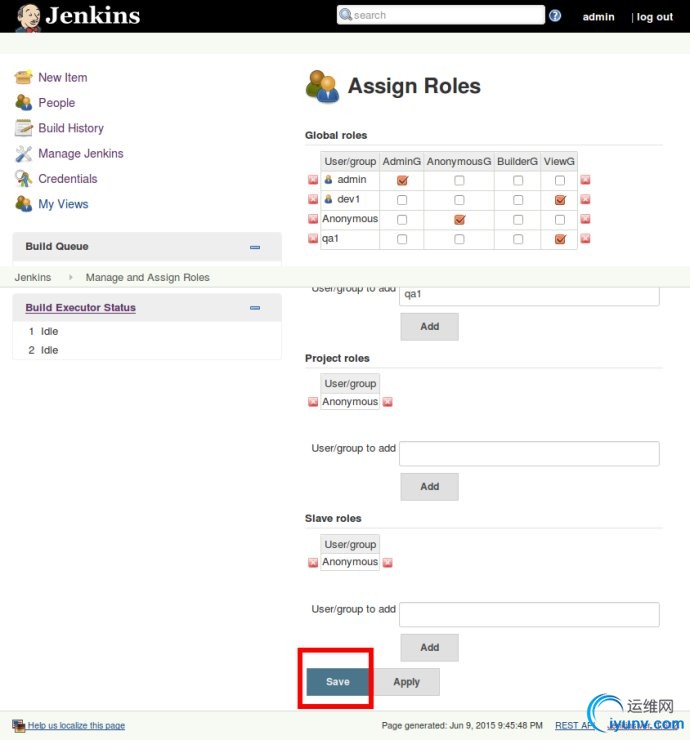The image size is (690, 740).
Task: Click the Global roles user/group field containing qa1
Action: 529,295
